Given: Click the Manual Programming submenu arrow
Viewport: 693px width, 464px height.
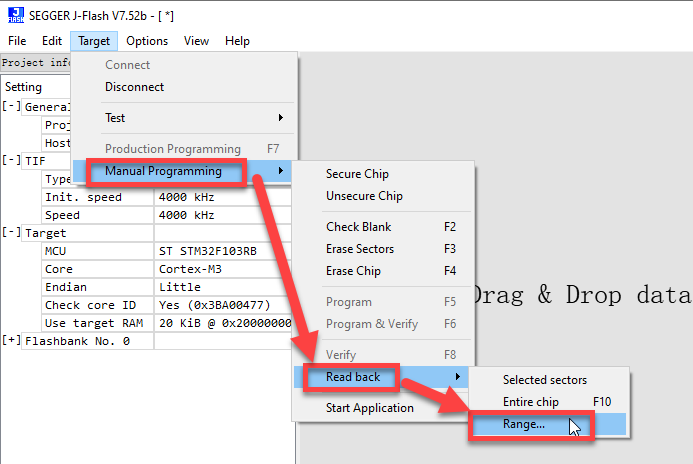Looking at the screenshot, I should pos(281,171).
